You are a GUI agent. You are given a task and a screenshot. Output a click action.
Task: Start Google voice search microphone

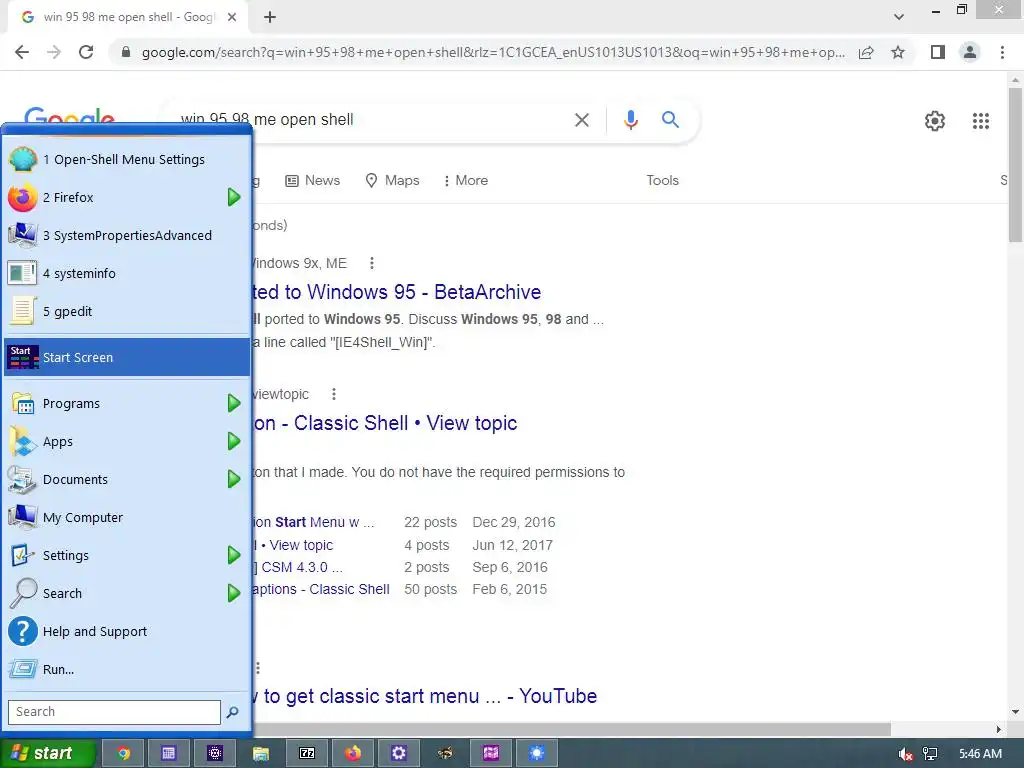(630, 120)
